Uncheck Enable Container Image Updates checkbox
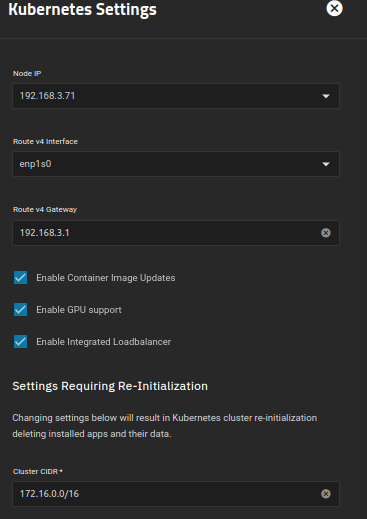The height and width of the screenshot is (519, 367). pyautogui.click(x=20, y=278)
